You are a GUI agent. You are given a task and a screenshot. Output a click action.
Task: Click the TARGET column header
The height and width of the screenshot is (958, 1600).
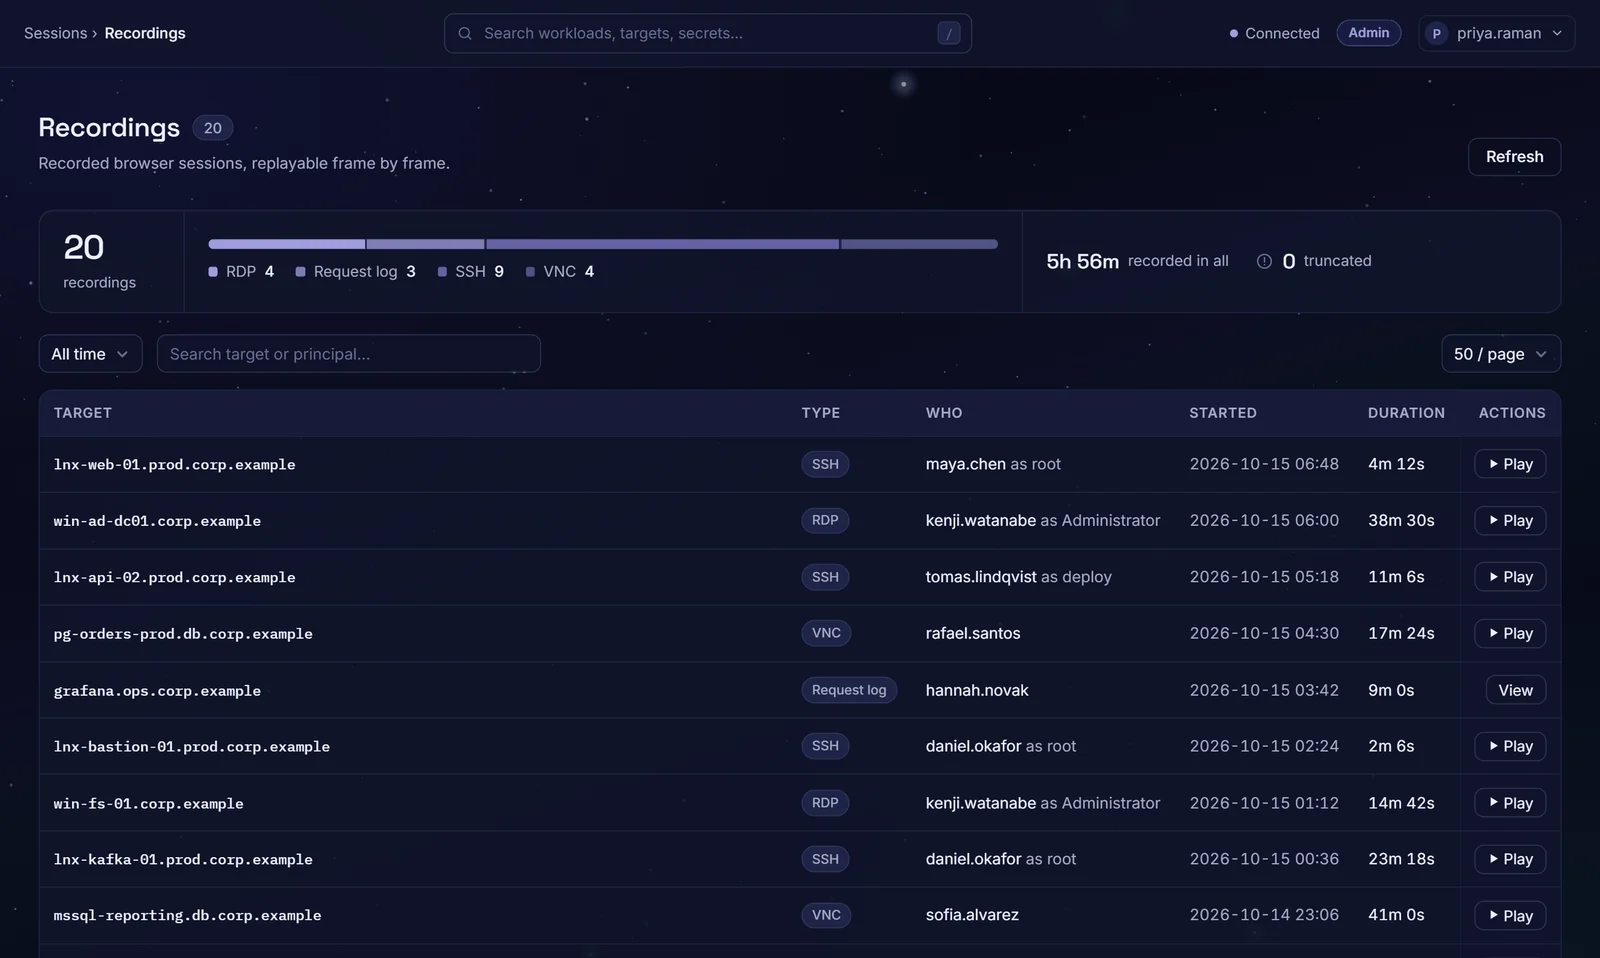(83, 413)
